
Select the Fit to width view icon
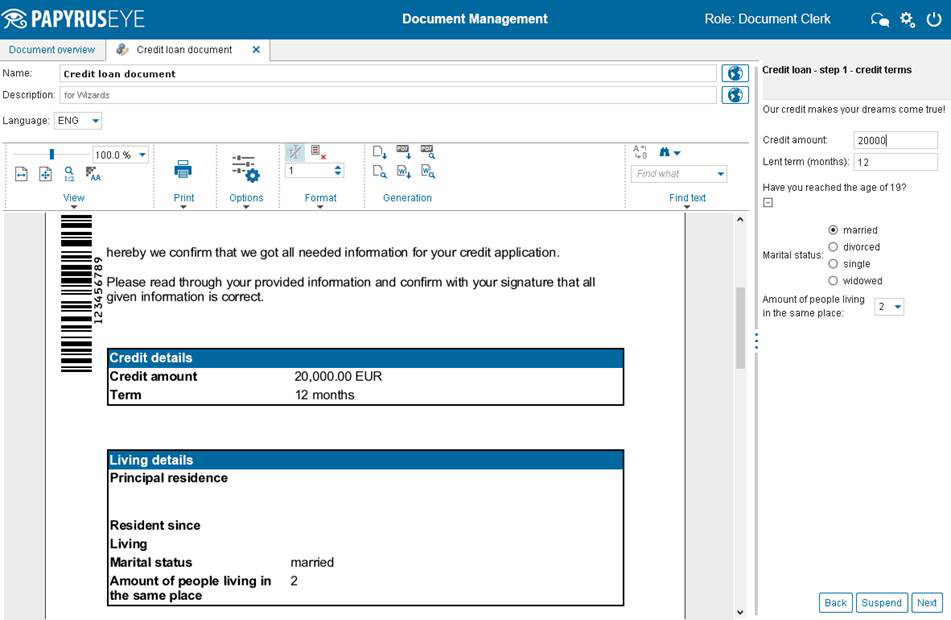tap(23, 175)
